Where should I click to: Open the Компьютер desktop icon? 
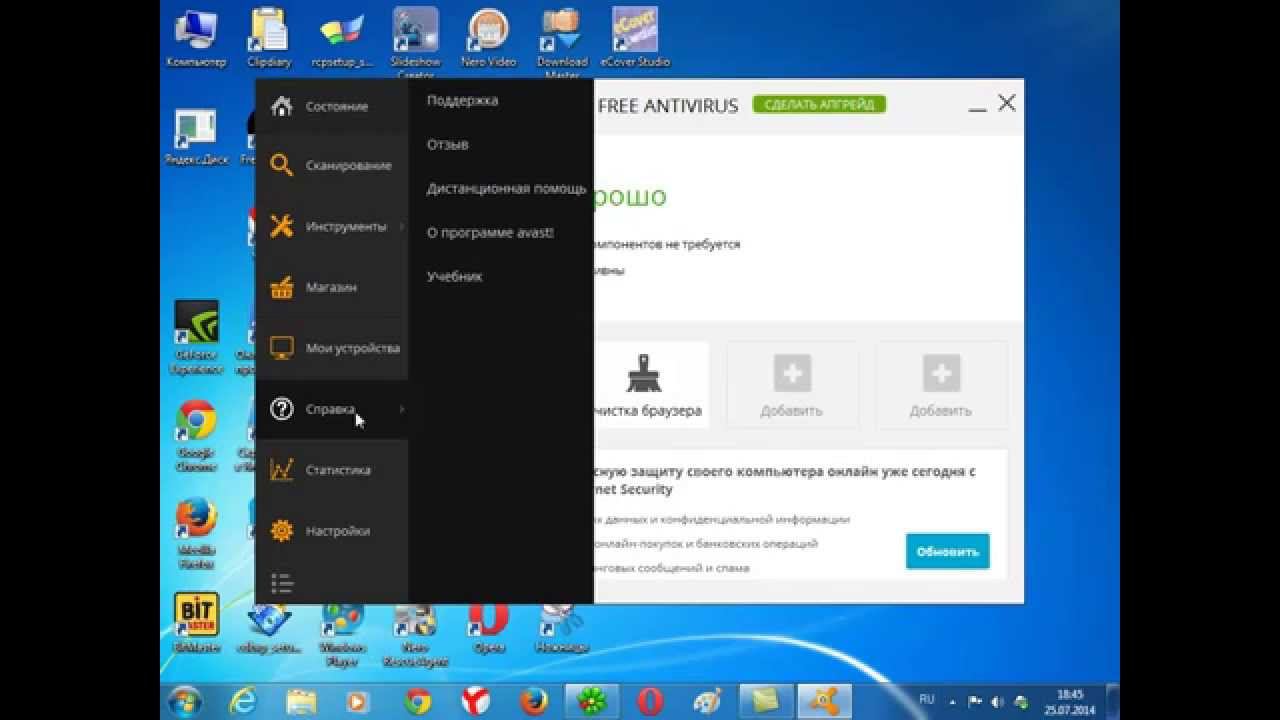(196, 38)
